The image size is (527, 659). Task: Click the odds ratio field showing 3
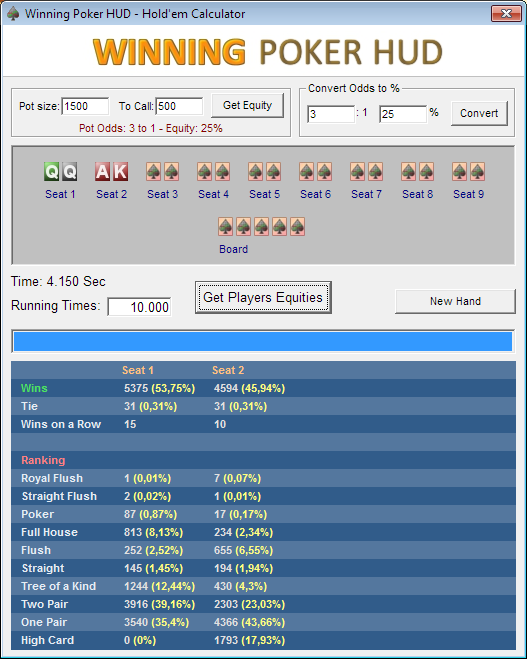331,114
